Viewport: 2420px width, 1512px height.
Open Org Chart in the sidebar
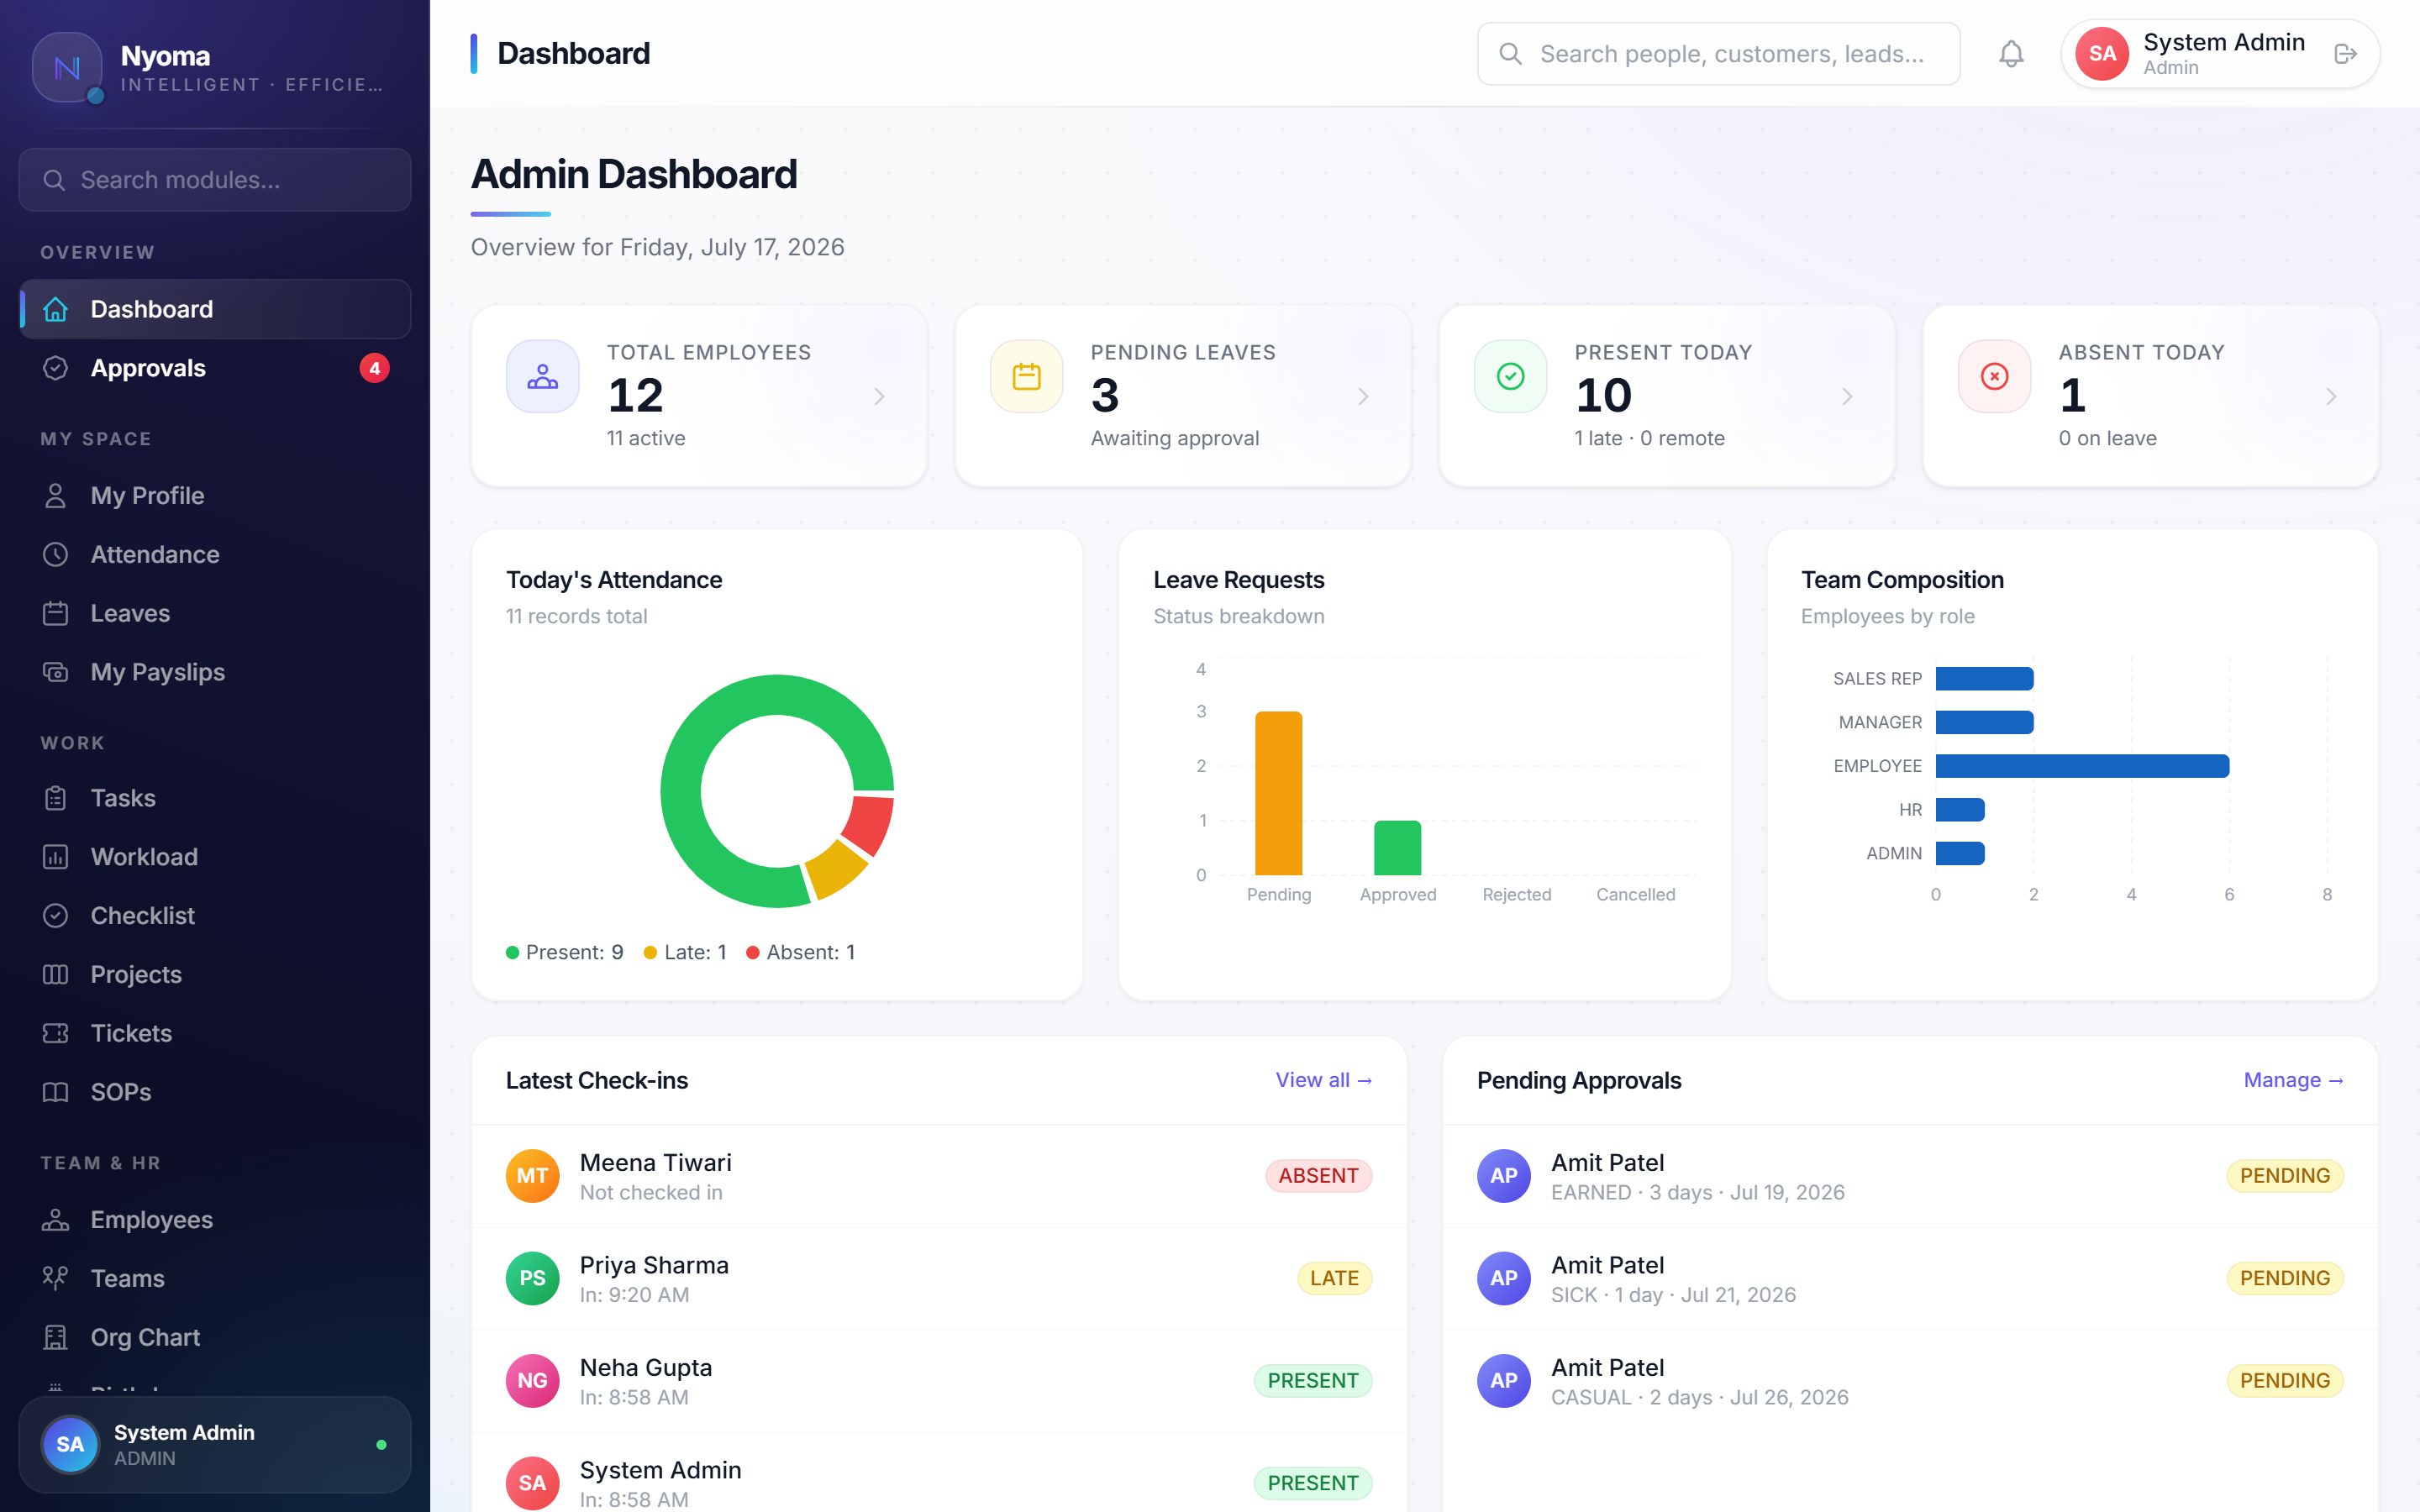click(215, 1338)
